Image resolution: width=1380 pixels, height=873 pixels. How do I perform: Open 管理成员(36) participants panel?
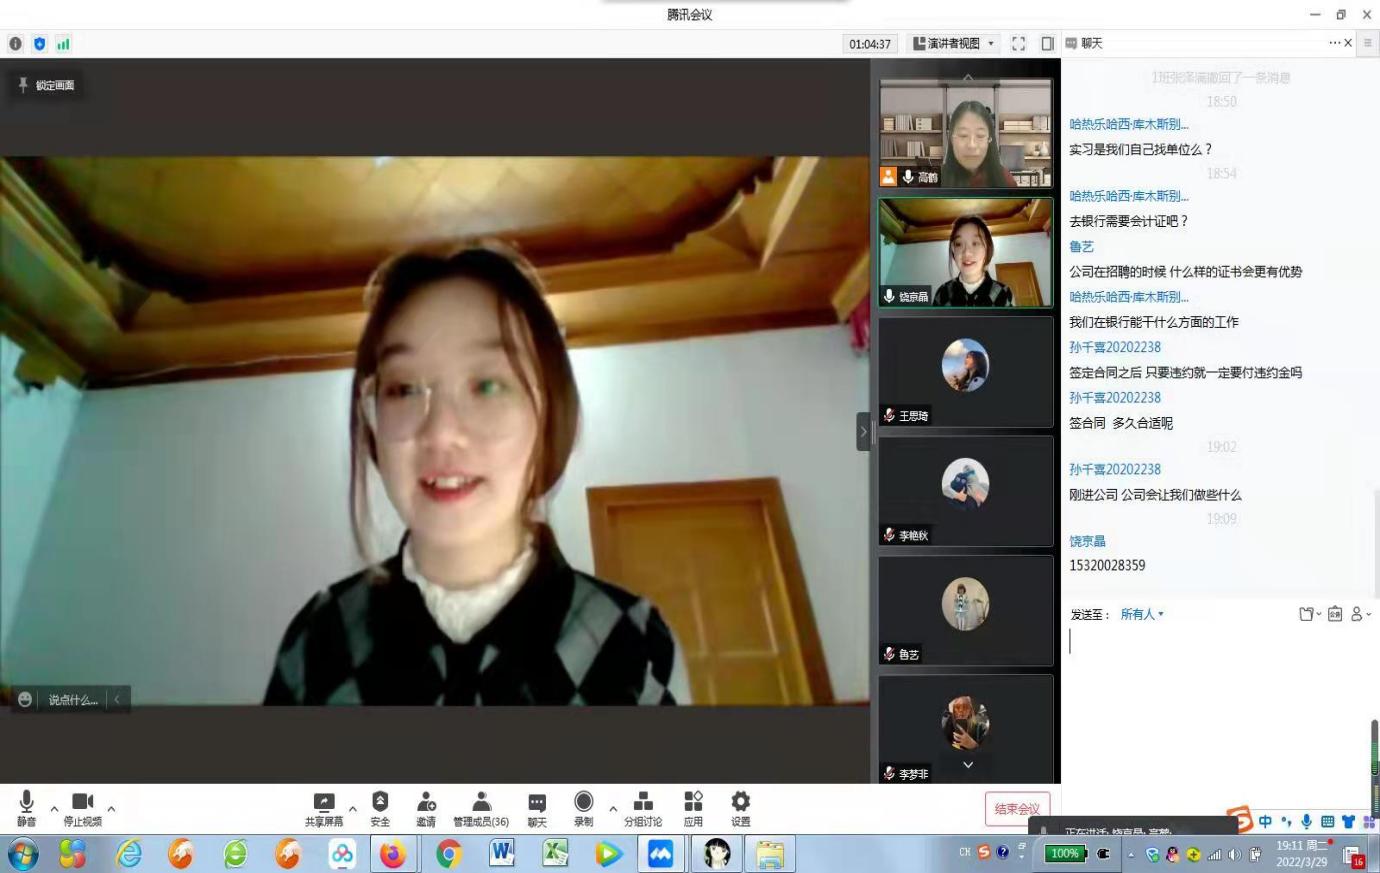tap(481, 808)
